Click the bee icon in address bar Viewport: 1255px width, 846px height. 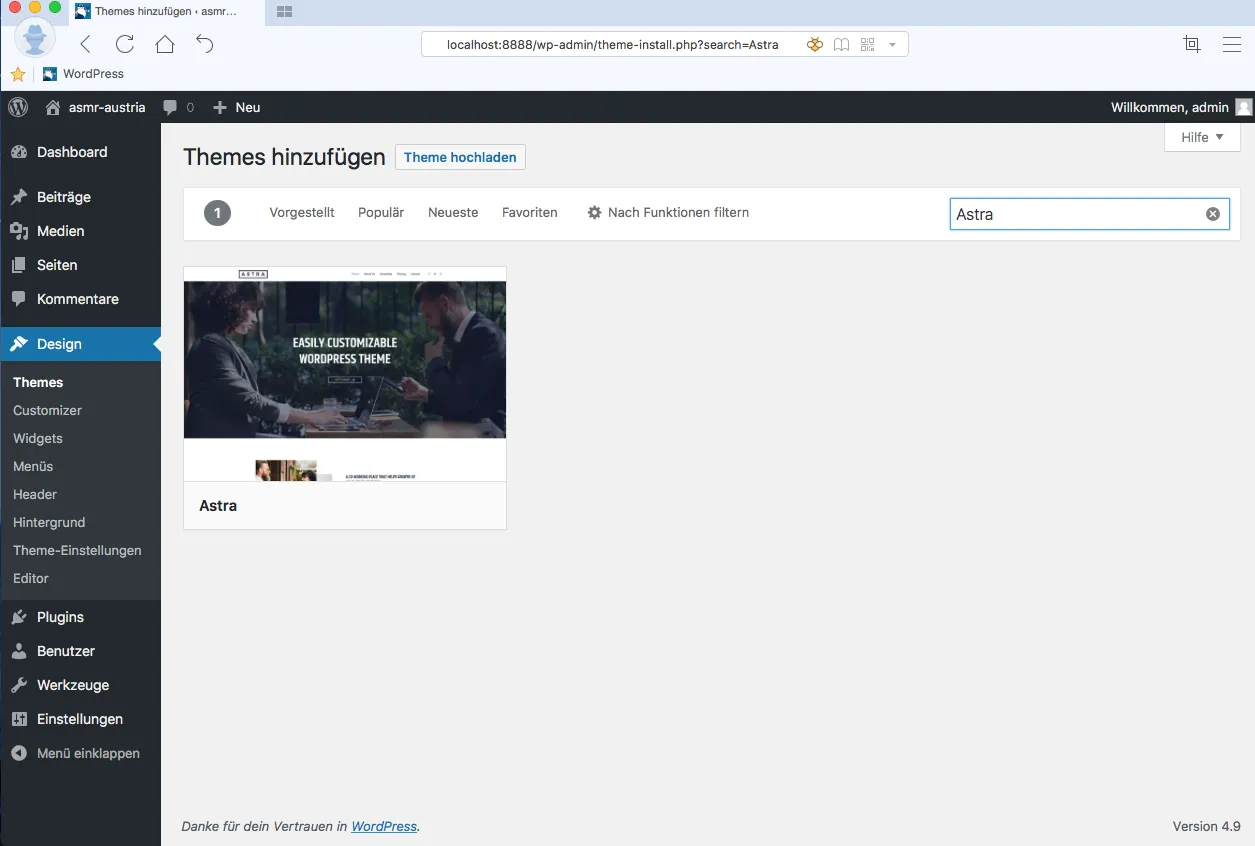click(x=815, y=44)
